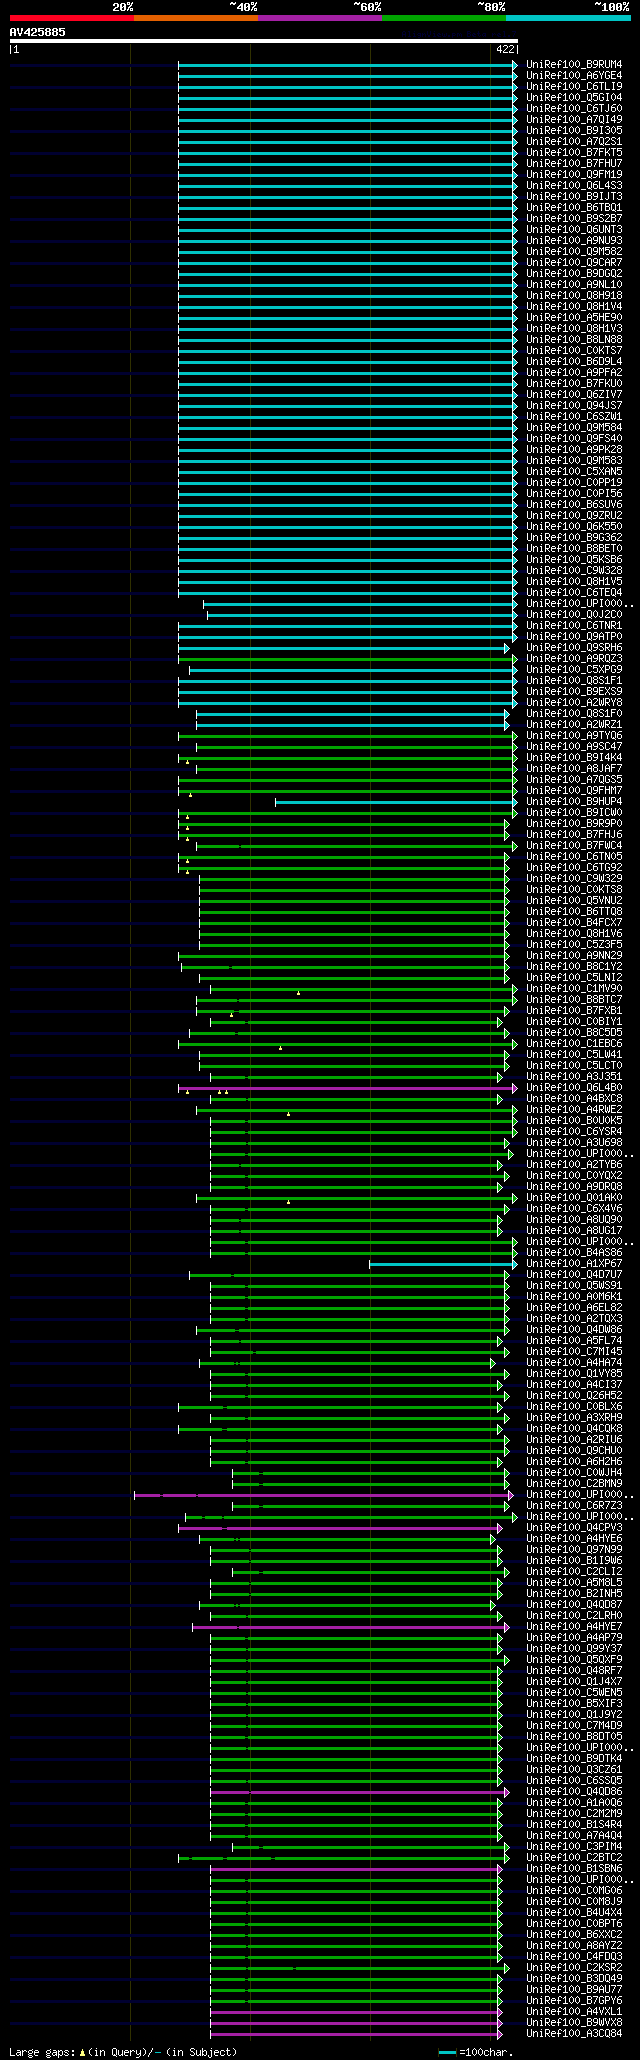640x2060 pixels.
Task: Open hit UniRef100_C1MV90
Action: [x=574, y=989]
